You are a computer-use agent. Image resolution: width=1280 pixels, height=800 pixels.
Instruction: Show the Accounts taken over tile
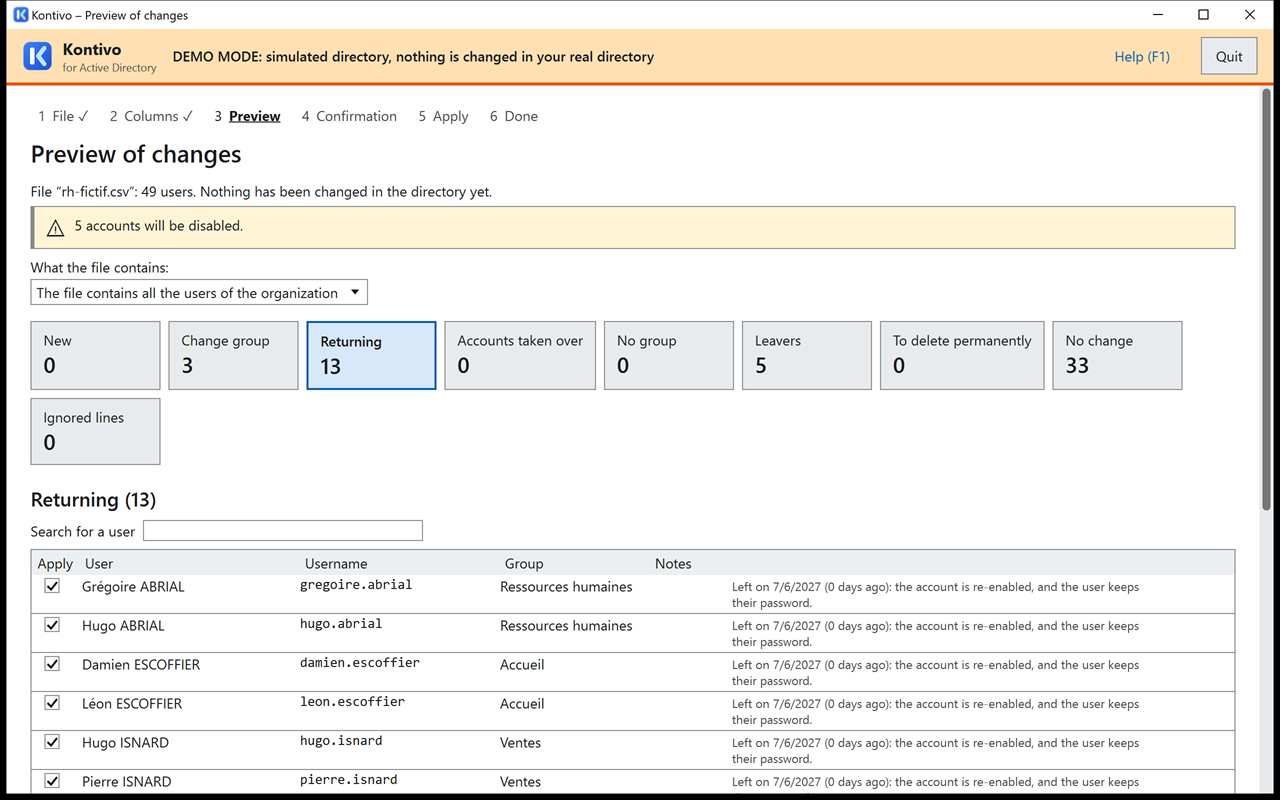[520, 355]
